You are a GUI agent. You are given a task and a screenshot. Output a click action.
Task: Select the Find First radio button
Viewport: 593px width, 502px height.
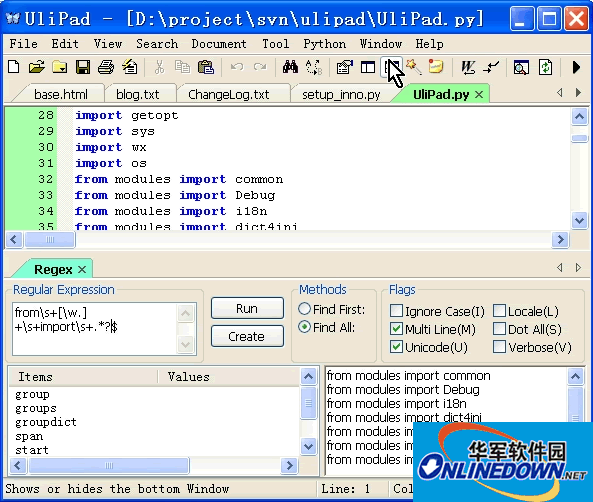(x=304, y=309)
